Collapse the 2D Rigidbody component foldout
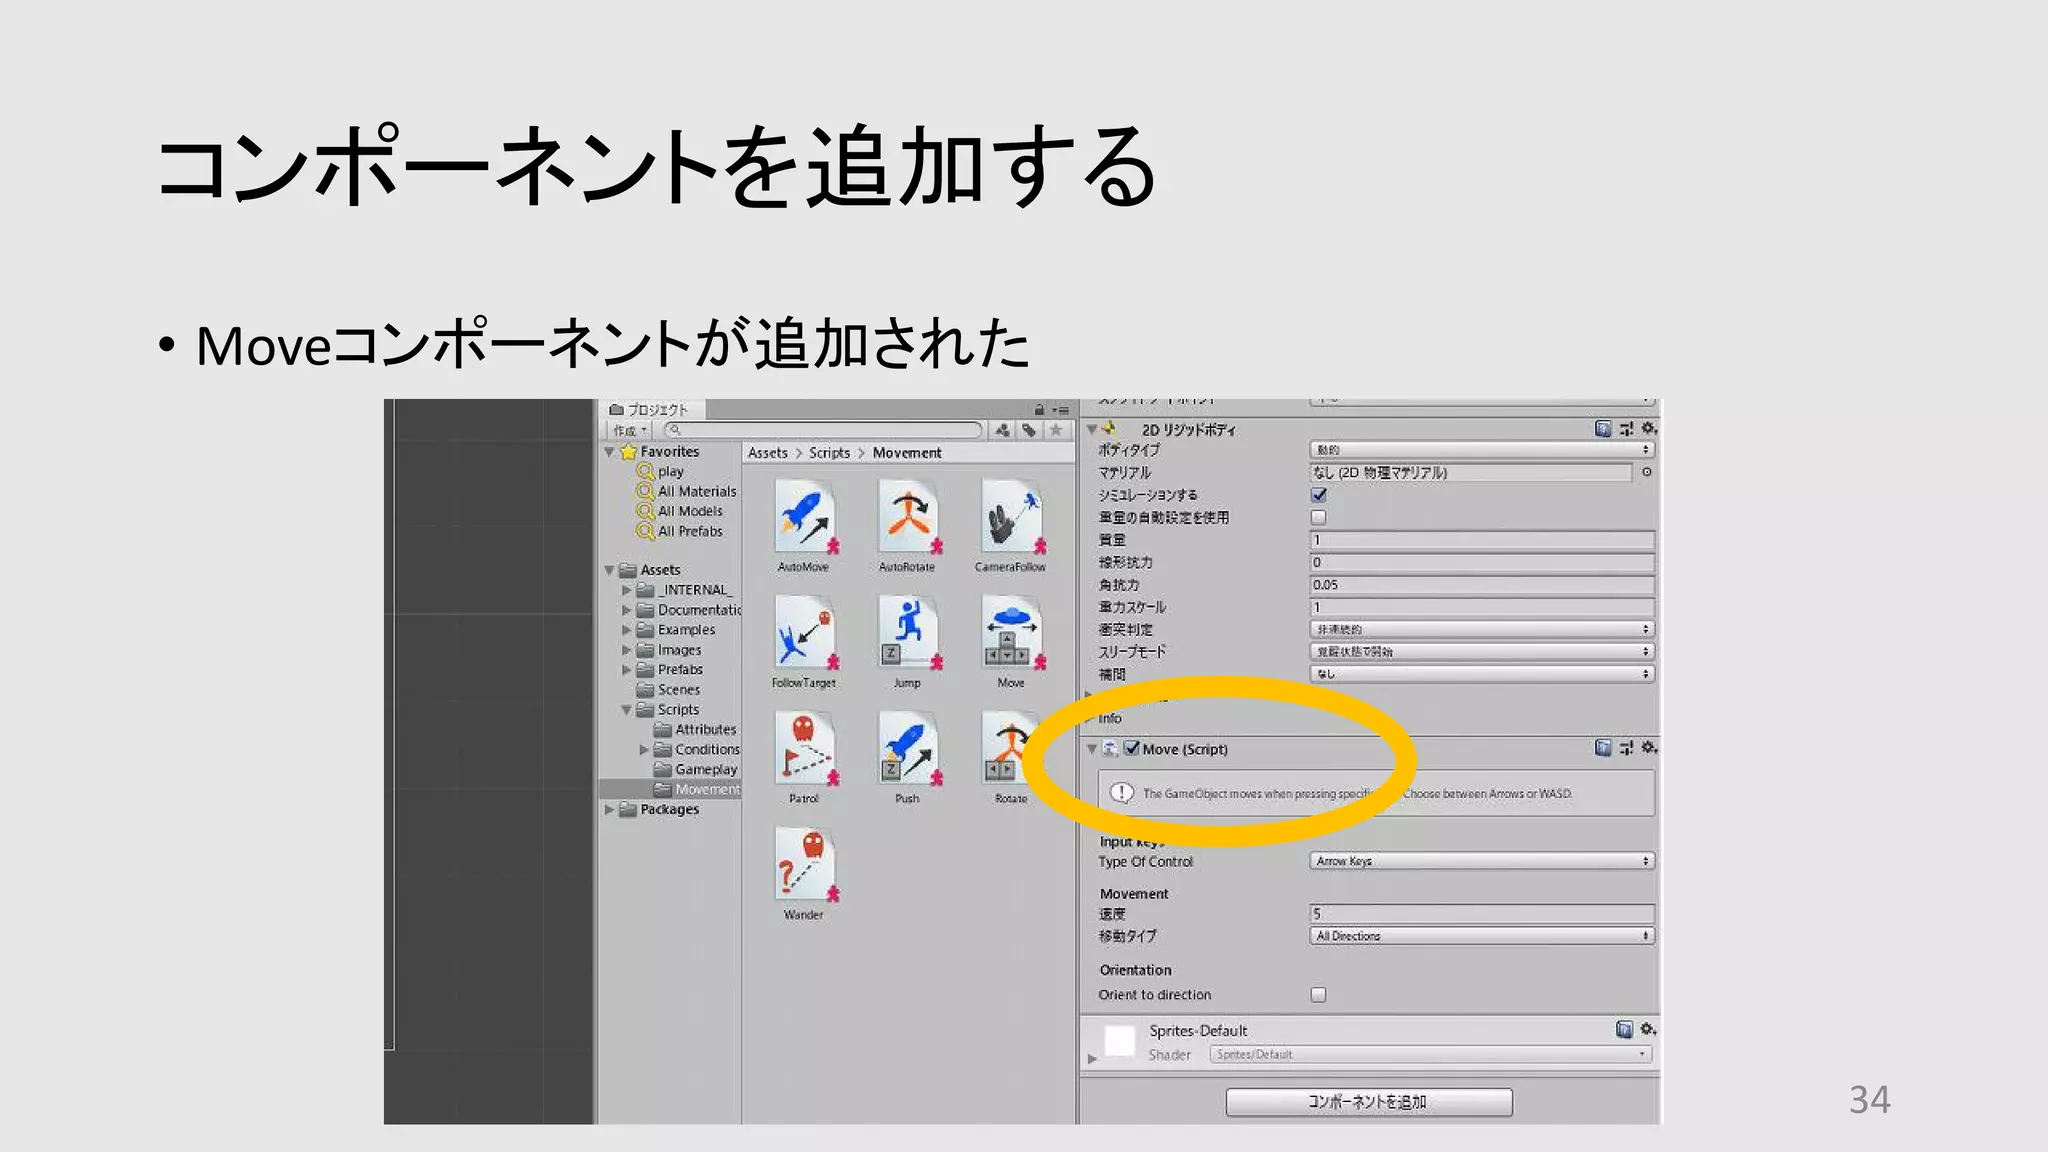Screen dimensions: 2048x1152 click(x=1092, y=430)
